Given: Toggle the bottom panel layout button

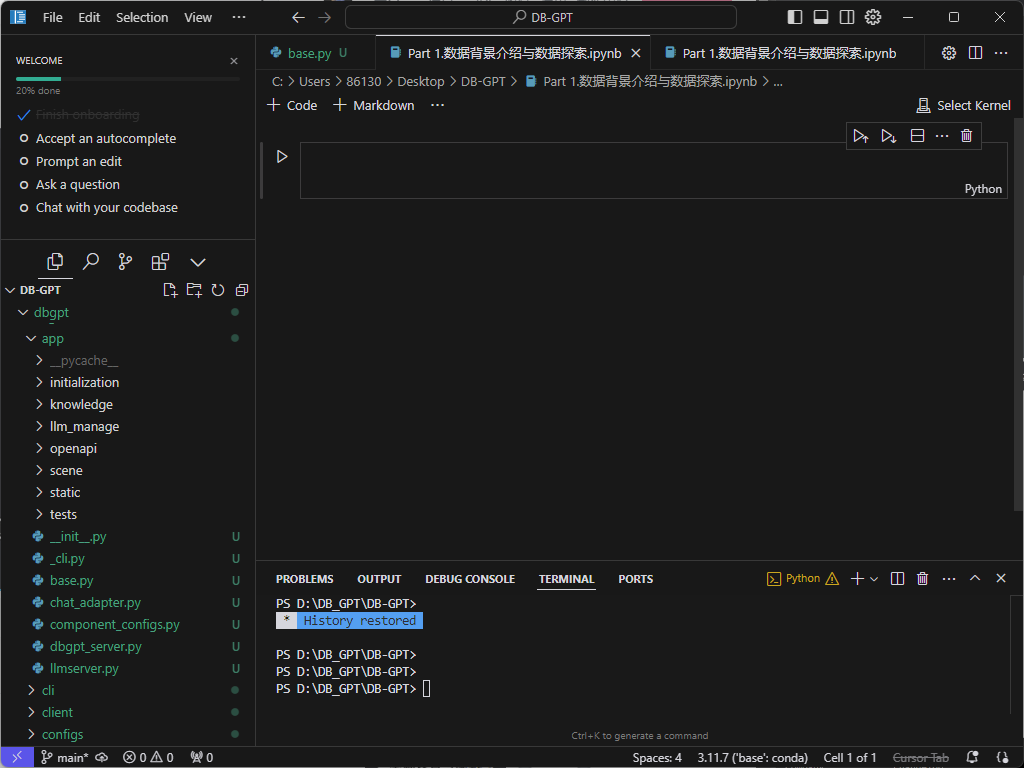Looking at the screenshot, I should (x=821, y=17).
